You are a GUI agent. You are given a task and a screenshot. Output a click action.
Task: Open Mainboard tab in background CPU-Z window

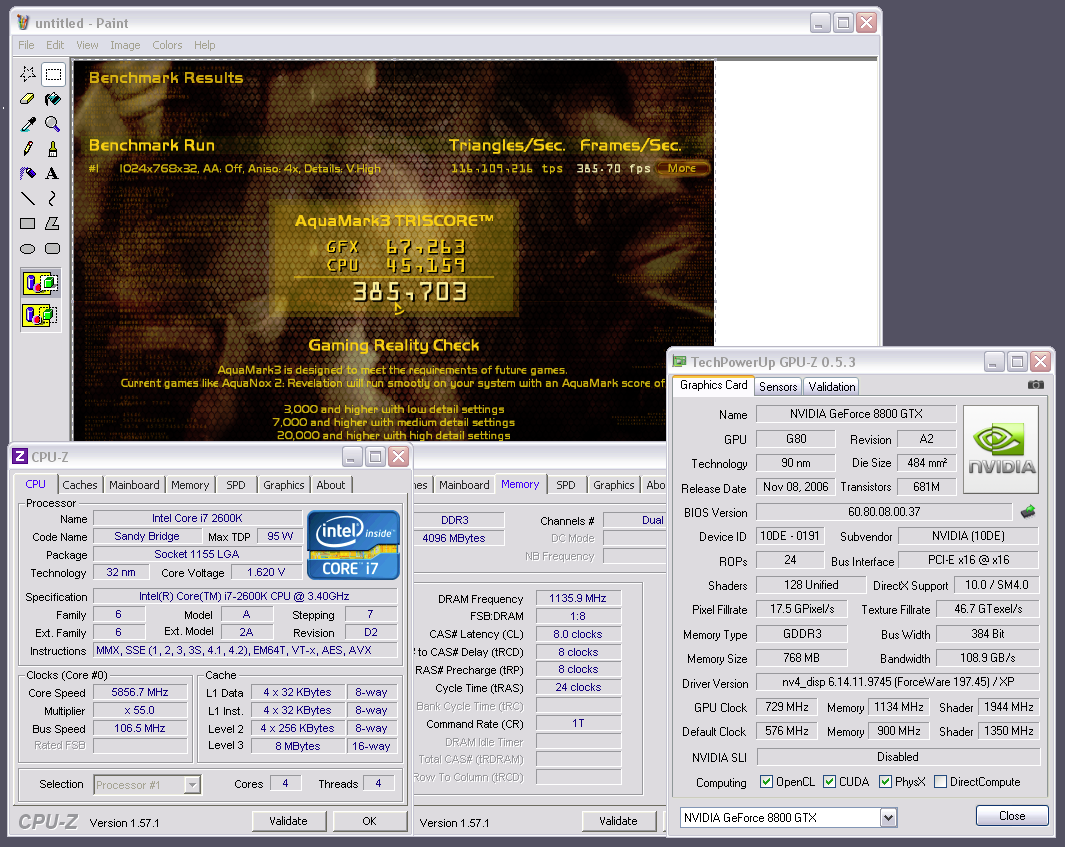[x=464, y=485]
